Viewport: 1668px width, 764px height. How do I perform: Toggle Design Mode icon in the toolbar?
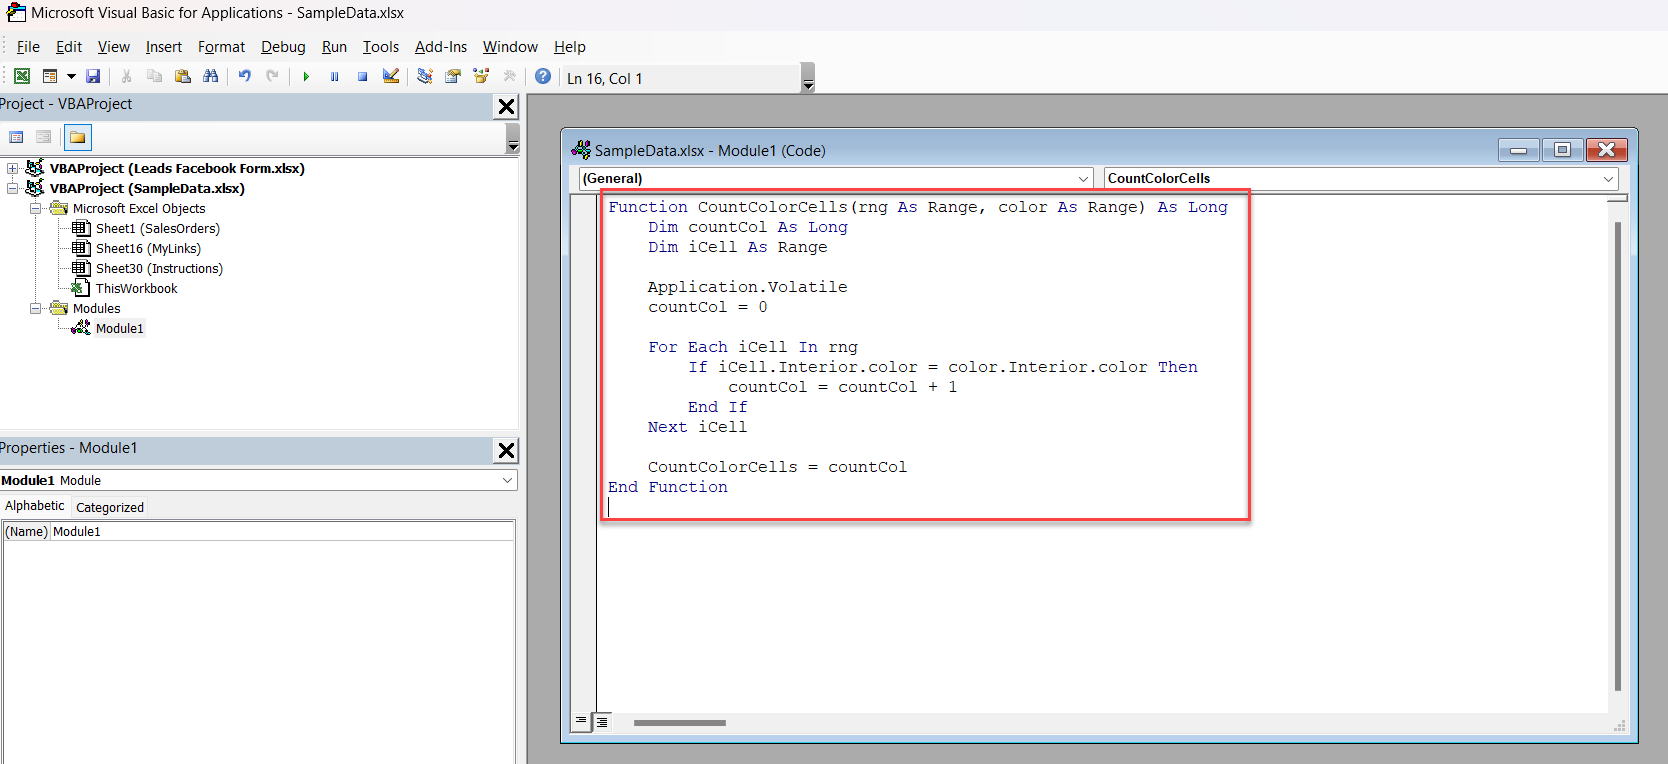pyautogui.click(x=391, y=76)
